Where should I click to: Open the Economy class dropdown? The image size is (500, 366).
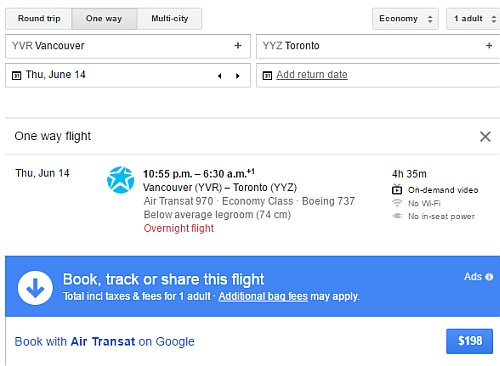click(405, 19)
